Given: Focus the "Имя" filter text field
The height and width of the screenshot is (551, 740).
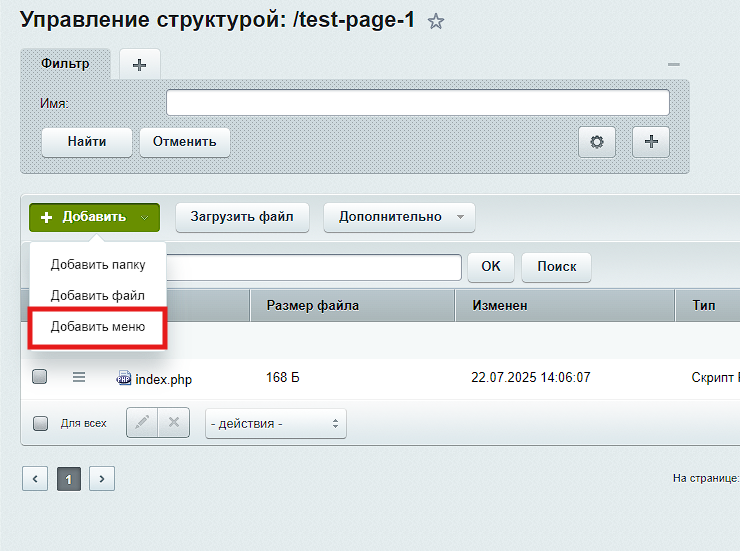Looking at the screenshot, I should (x=418, y=102).
